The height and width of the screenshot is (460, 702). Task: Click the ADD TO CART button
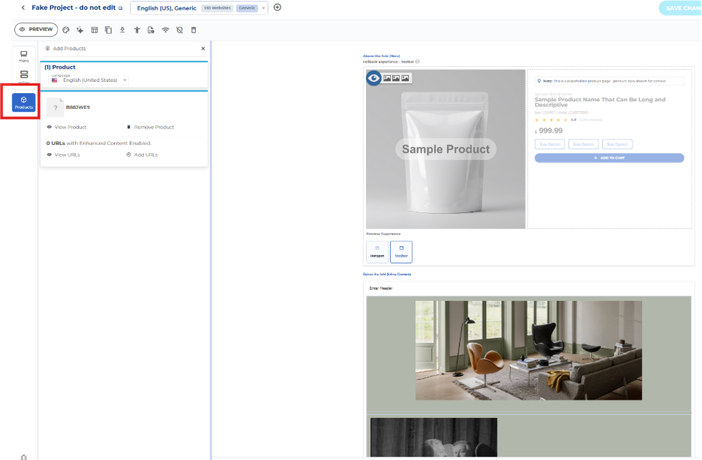tap(609, 158)
